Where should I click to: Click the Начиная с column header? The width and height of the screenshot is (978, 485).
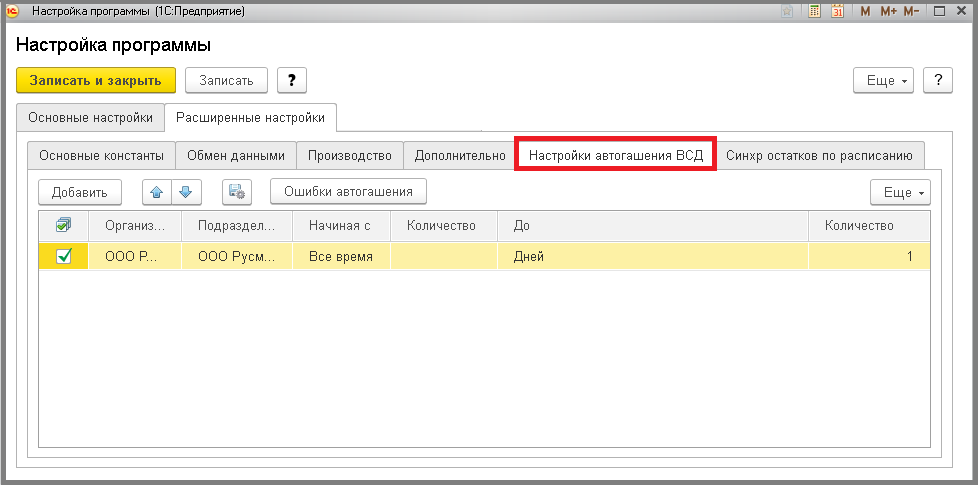coord(341,226)
